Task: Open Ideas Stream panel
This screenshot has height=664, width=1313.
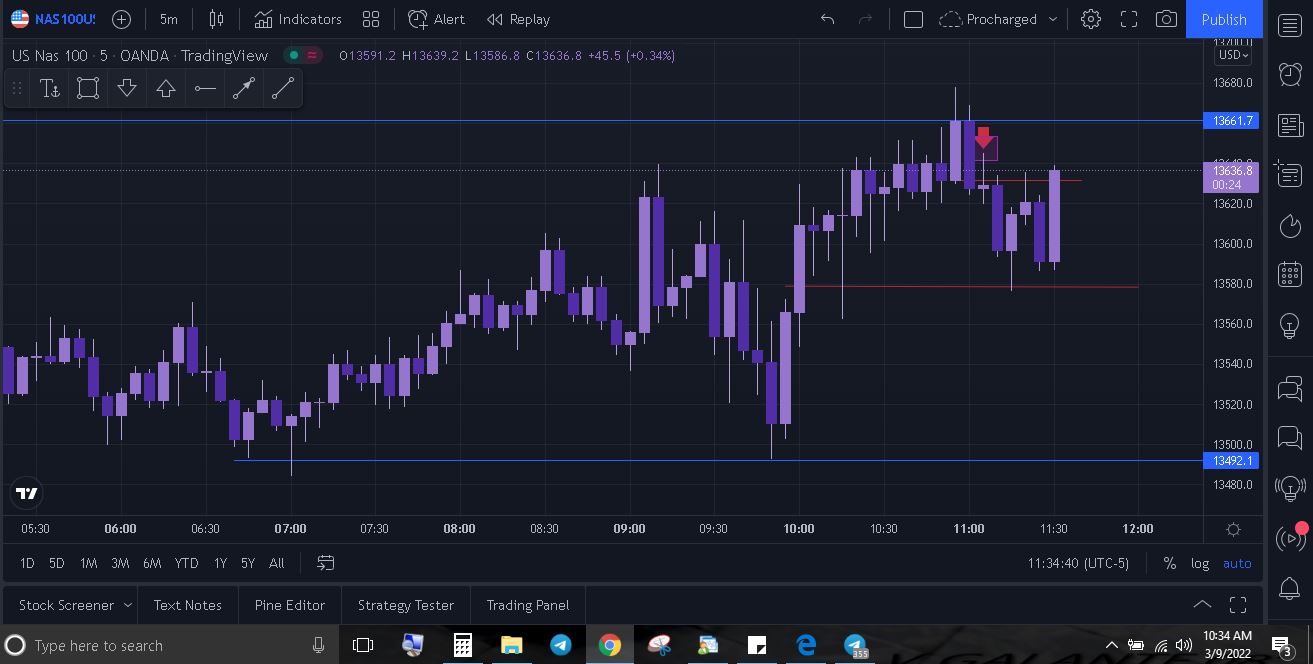Action: tap(1290, 488)
